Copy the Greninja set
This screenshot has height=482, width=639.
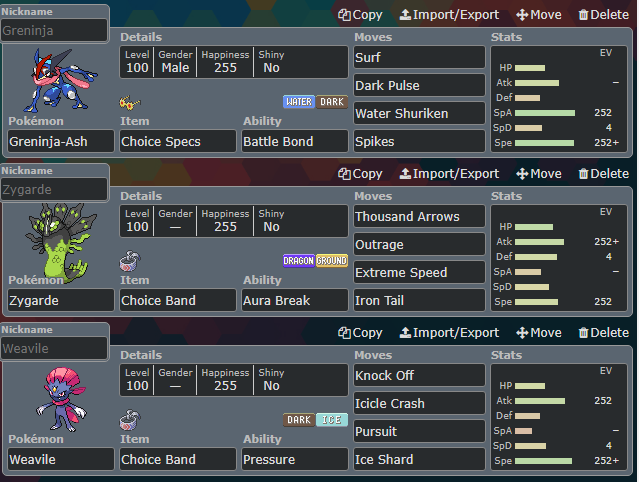pos(360,15)
